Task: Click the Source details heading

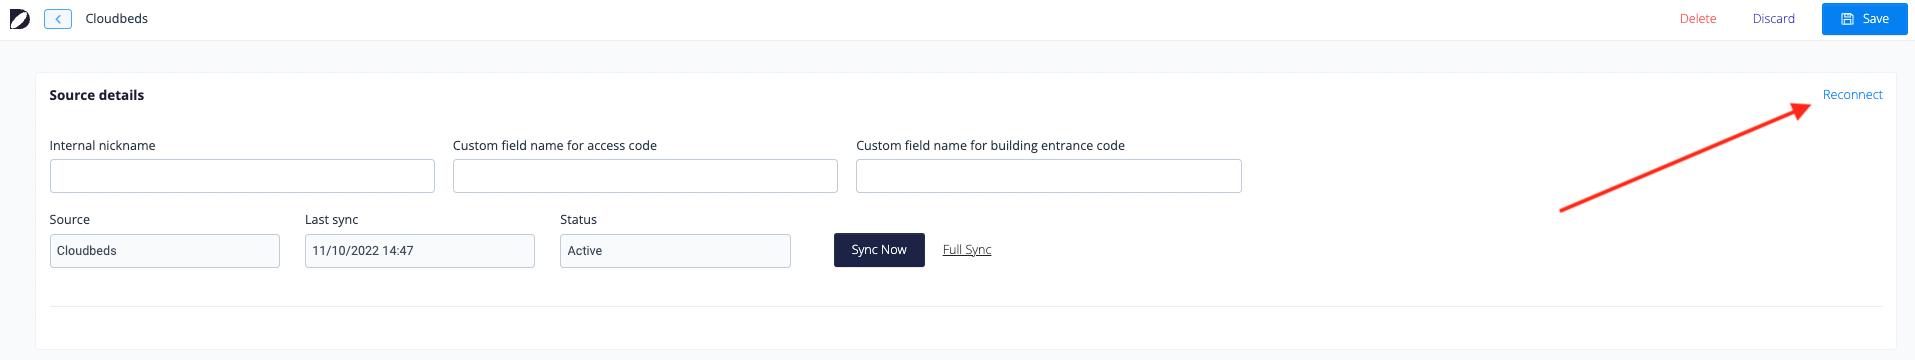Action: point(97,95)
